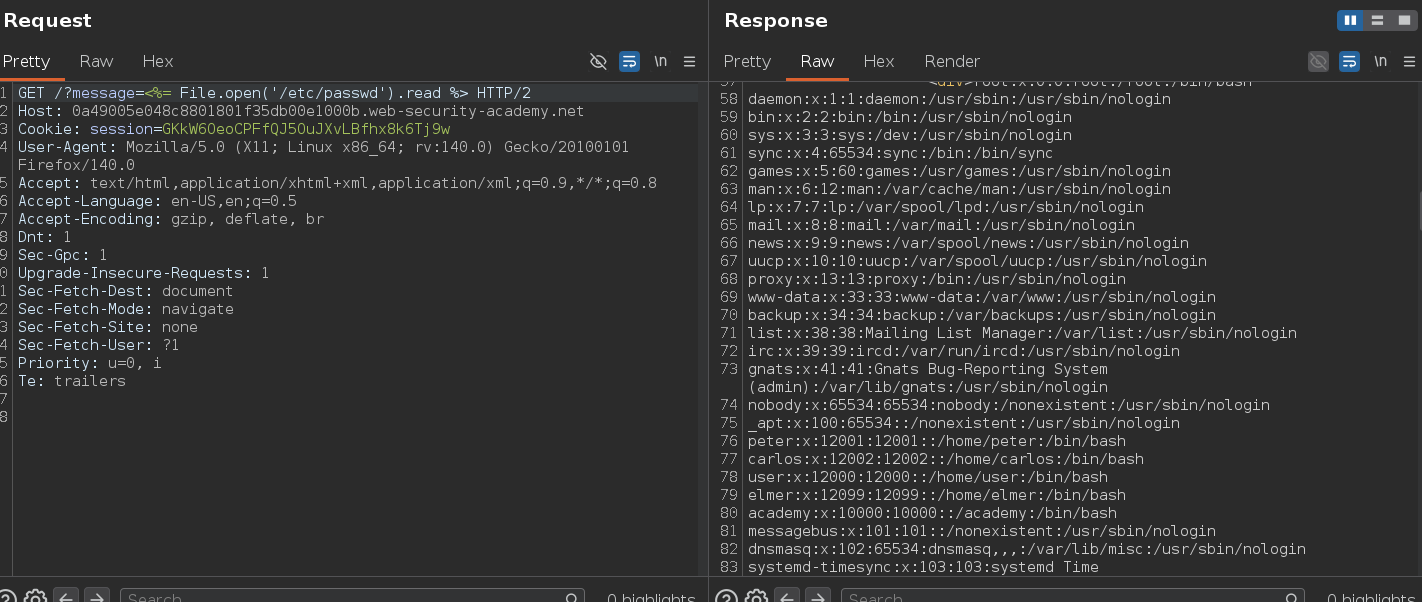Screen dimensions: 1422x602
Task: Switch to Request Raw tab
Action: (96, 62)
